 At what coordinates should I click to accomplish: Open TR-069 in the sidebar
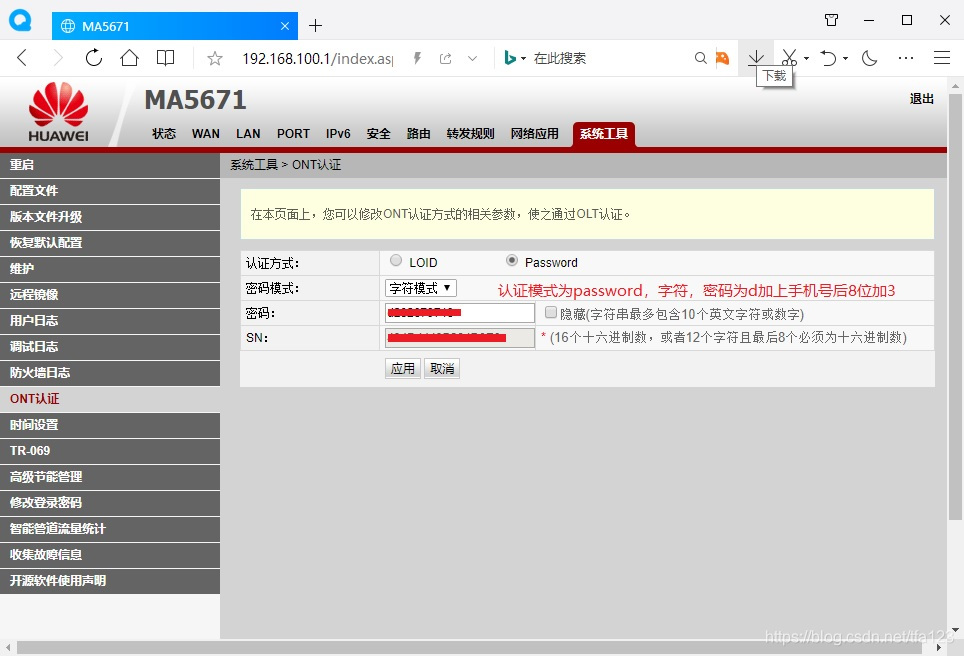[x=110, y=451]
